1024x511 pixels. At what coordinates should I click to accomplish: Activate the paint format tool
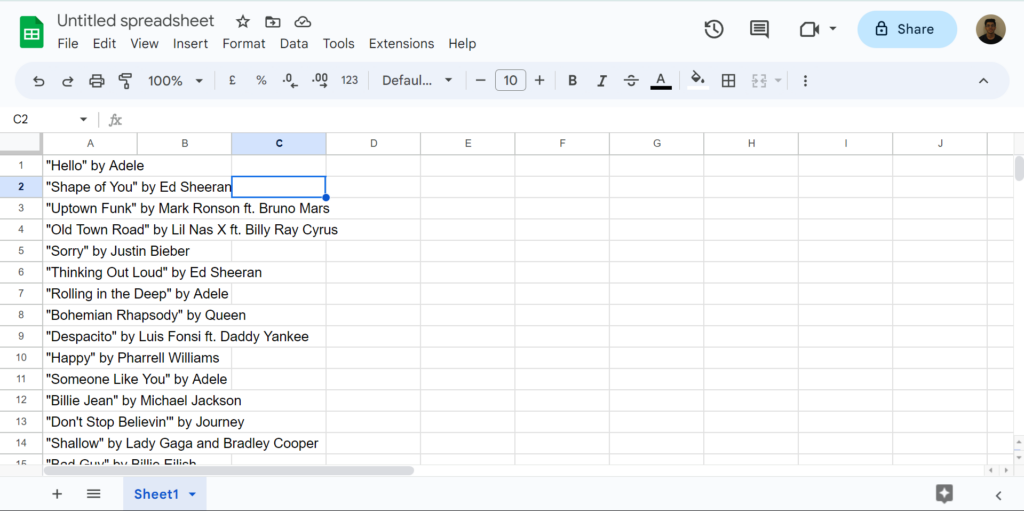click(125, 81)
